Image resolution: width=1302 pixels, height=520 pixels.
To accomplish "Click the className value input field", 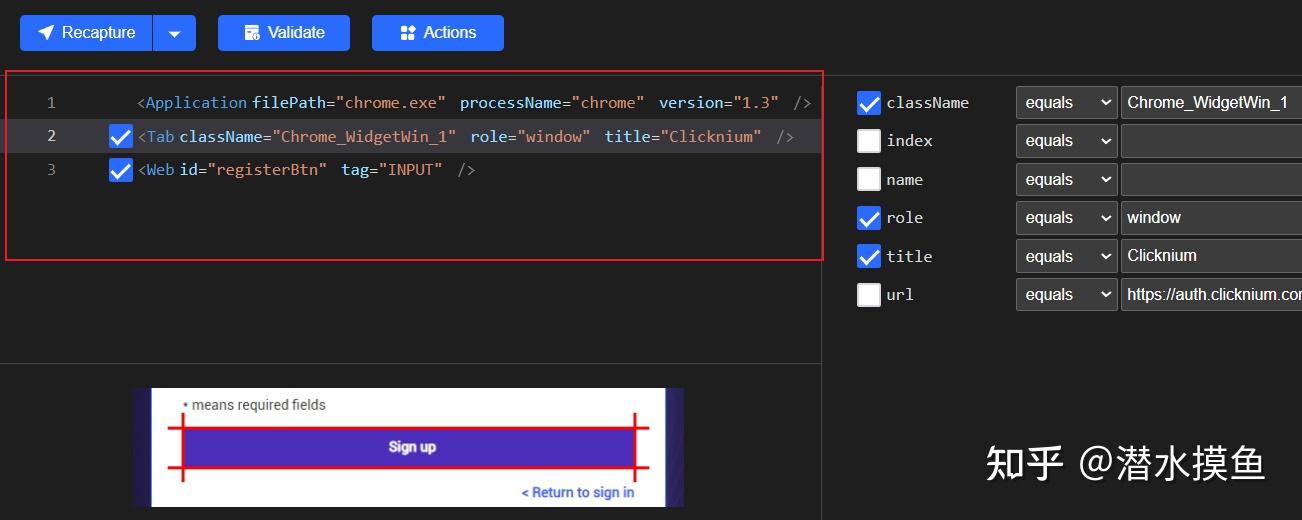I will point(1210,103).
